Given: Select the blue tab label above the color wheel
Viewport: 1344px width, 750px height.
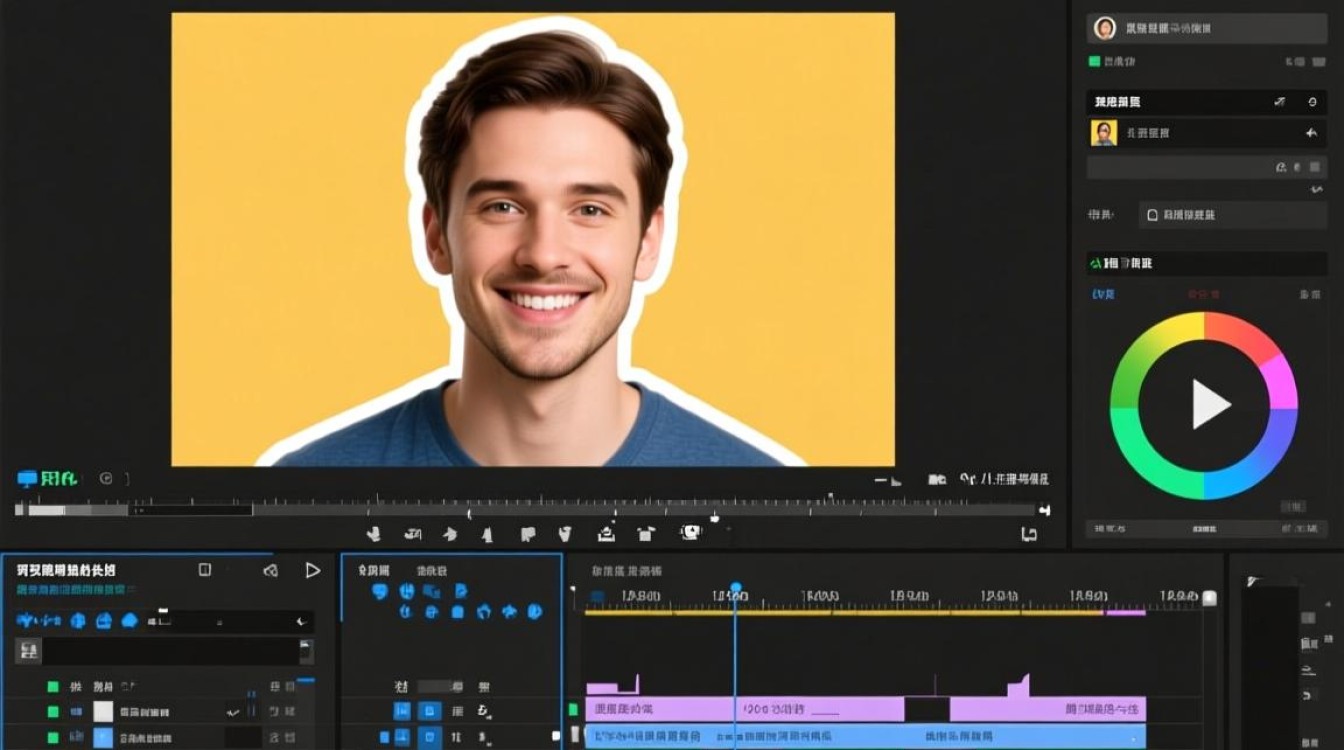Looking at the screenshot, I should 1103,294.
